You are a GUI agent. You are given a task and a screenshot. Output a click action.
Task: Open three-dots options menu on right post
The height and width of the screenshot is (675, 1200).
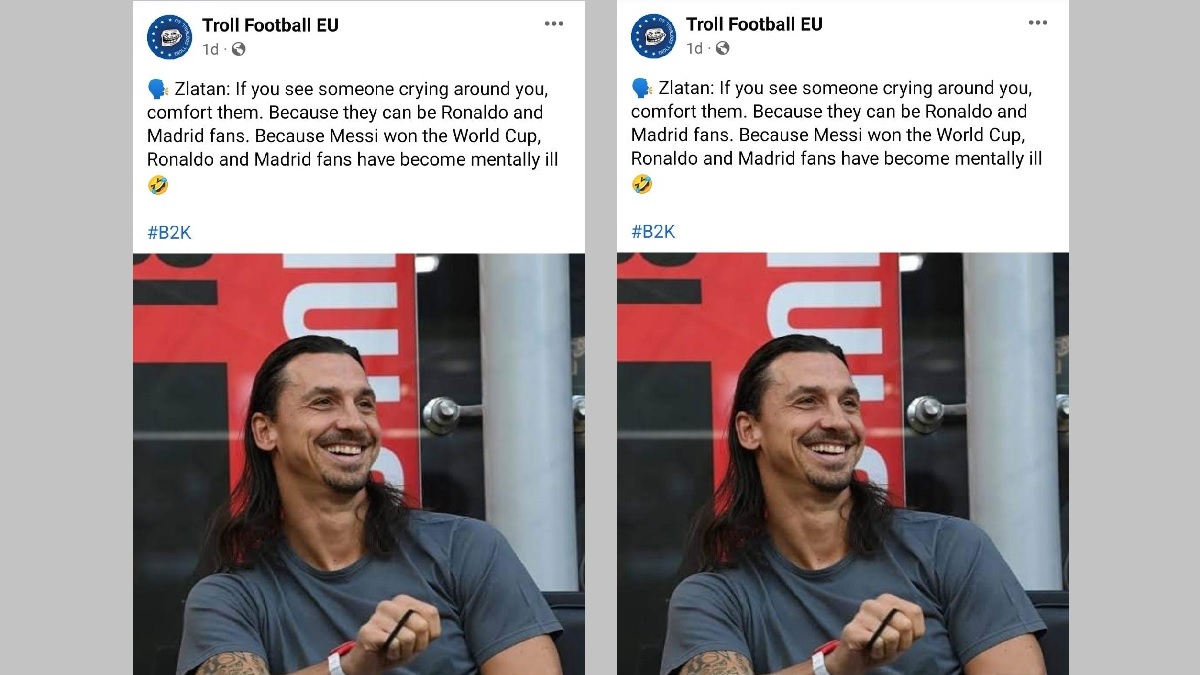coord(1038,23)
